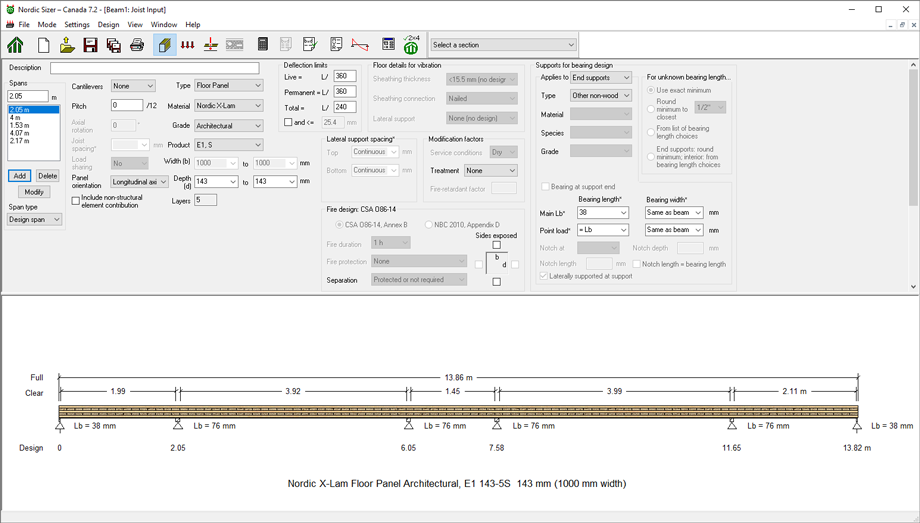Select the 1.53 m span in list
This screenshot has width=920, height=523.
click(33, 125)
